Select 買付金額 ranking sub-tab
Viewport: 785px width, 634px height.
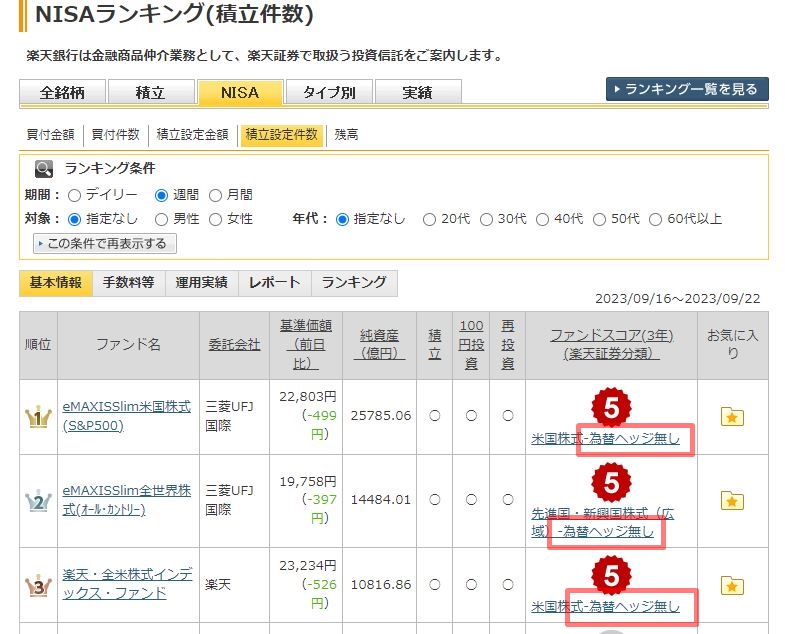[x=49, y=134]
